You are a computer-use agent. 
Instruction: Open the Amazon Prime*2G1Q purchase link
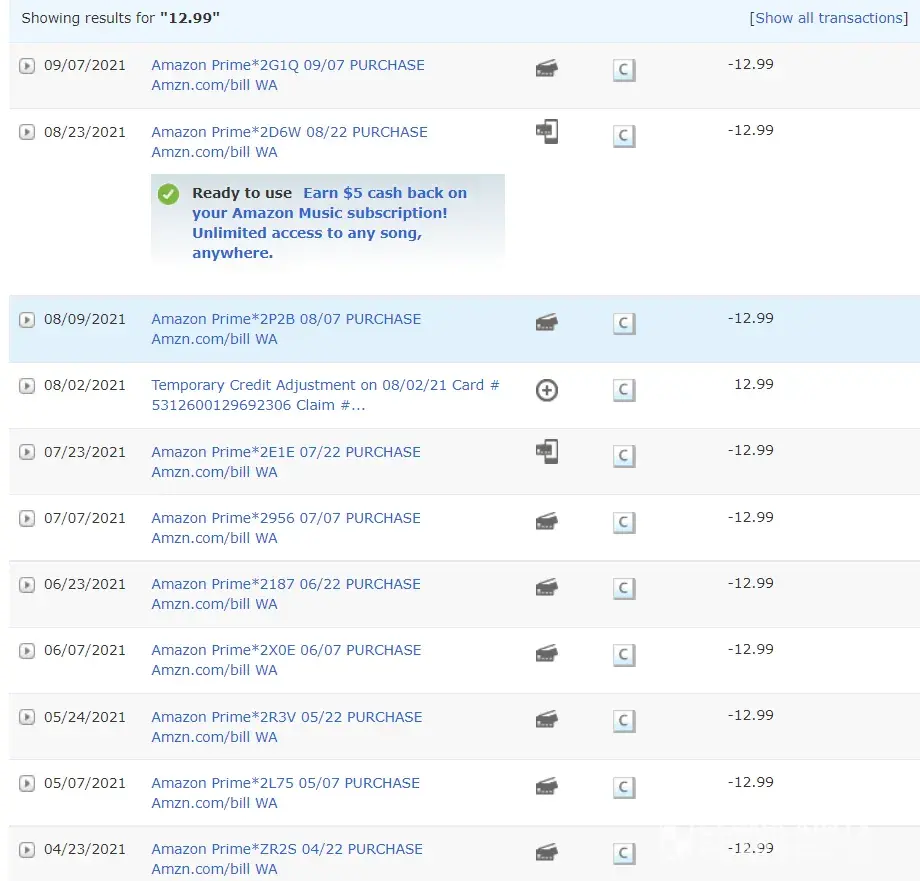288,65
